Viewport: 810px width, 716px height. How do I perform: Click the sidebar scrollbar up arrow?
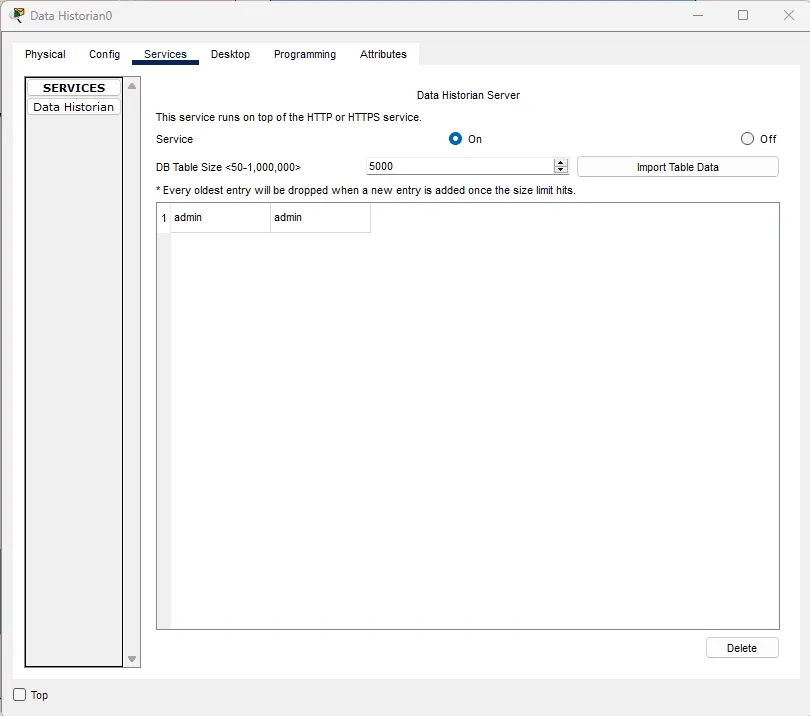pos(131,87)
